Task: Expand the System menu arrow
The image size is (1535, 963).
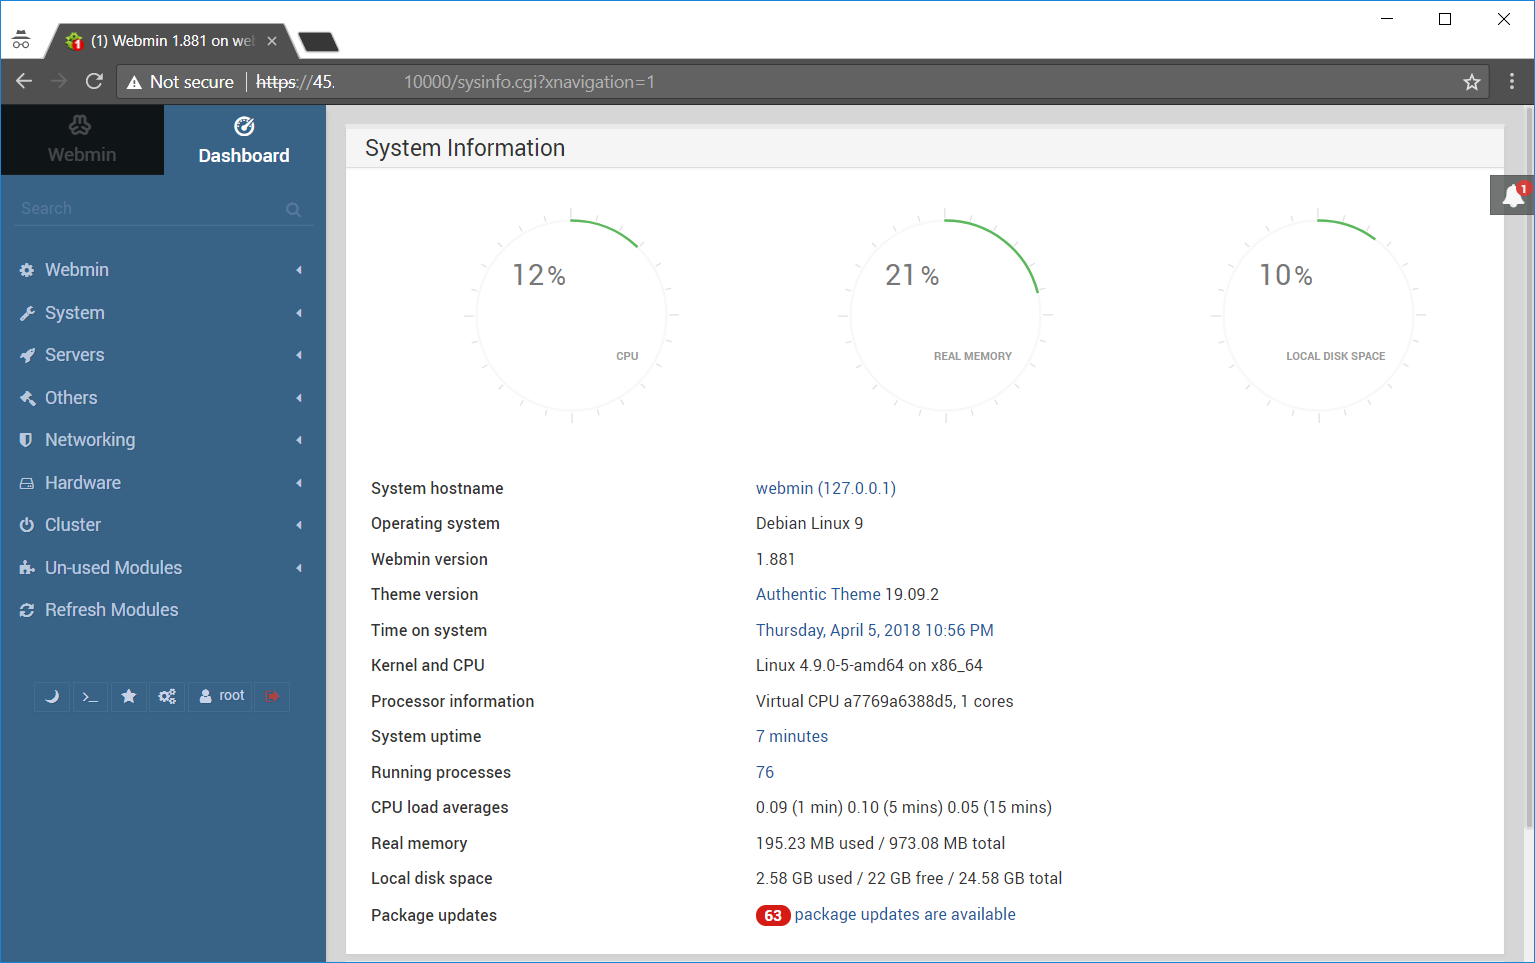Action: click(299, 313)
